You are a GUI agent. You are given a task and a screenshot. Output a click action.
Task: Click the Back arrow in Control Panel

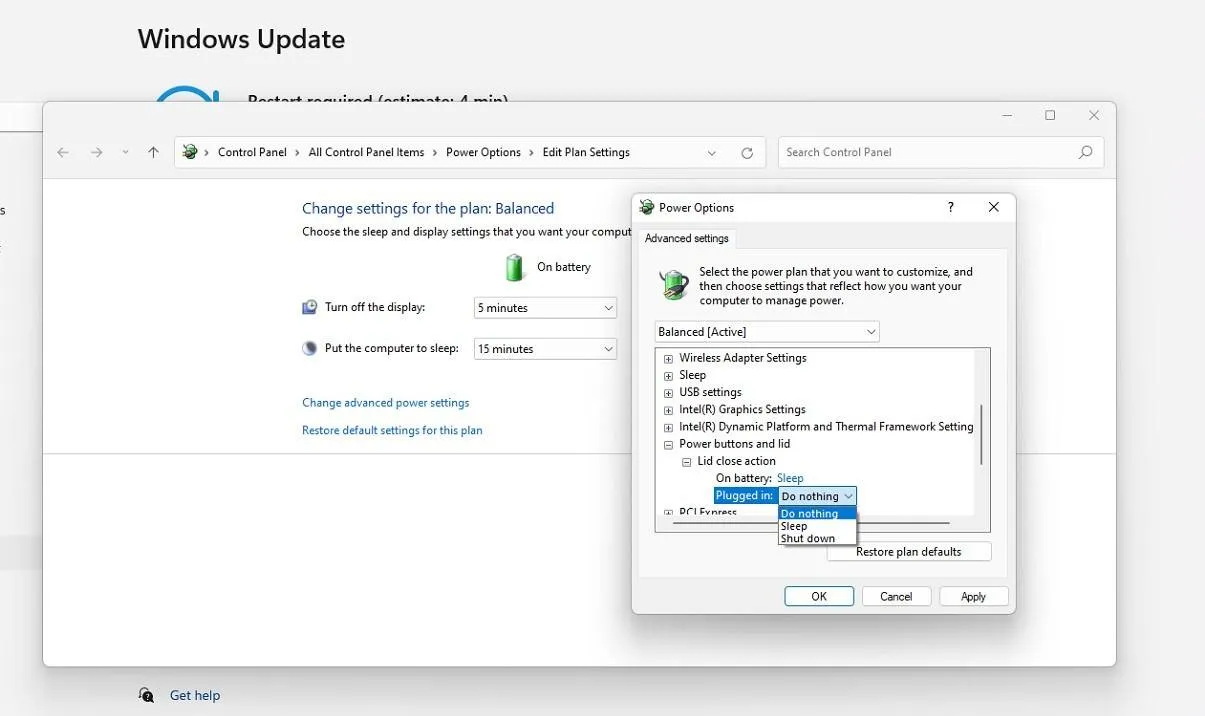[x=63, y=152]
